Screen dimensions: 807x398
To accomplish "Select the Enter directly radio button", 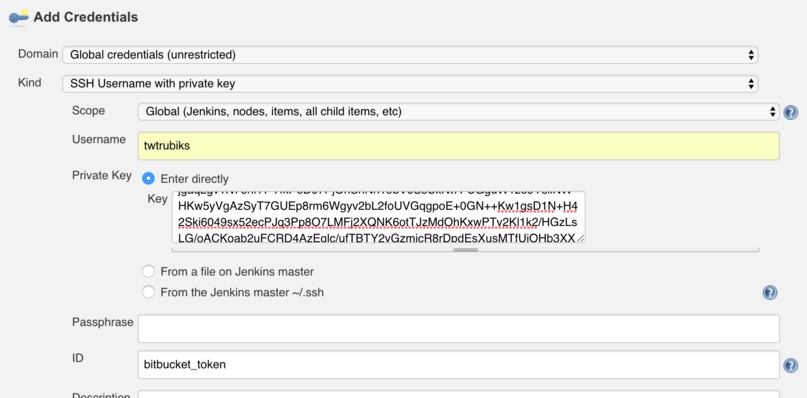I will coord(148,178).
